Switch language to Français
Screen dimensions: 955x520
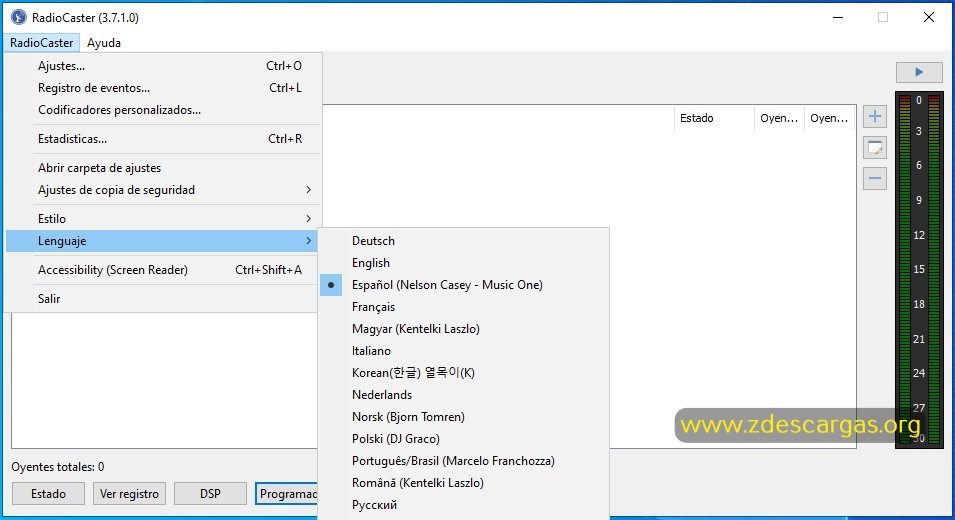(463, 306)
